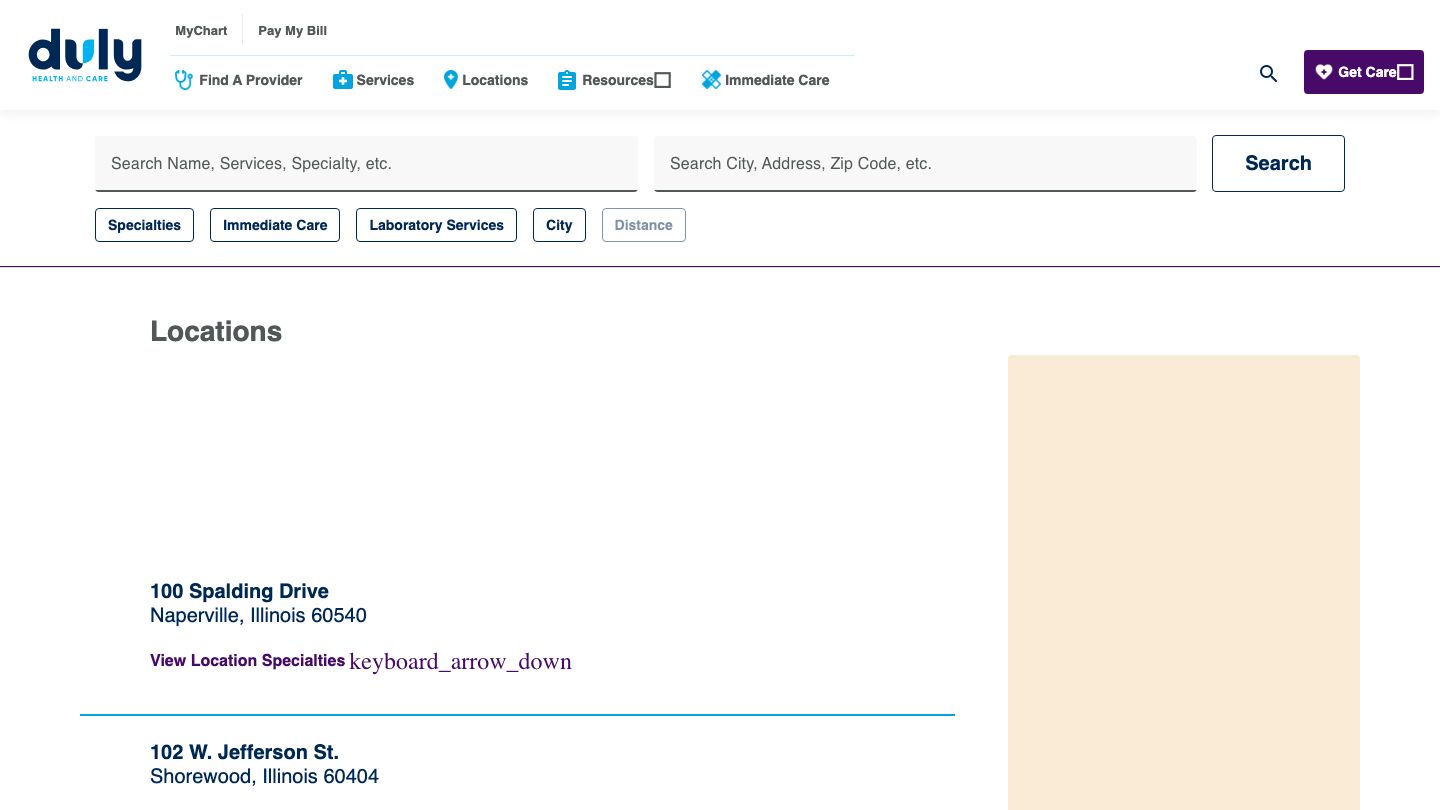
Task: Click the heart icon in Get Care
Action: point(1324,72)
